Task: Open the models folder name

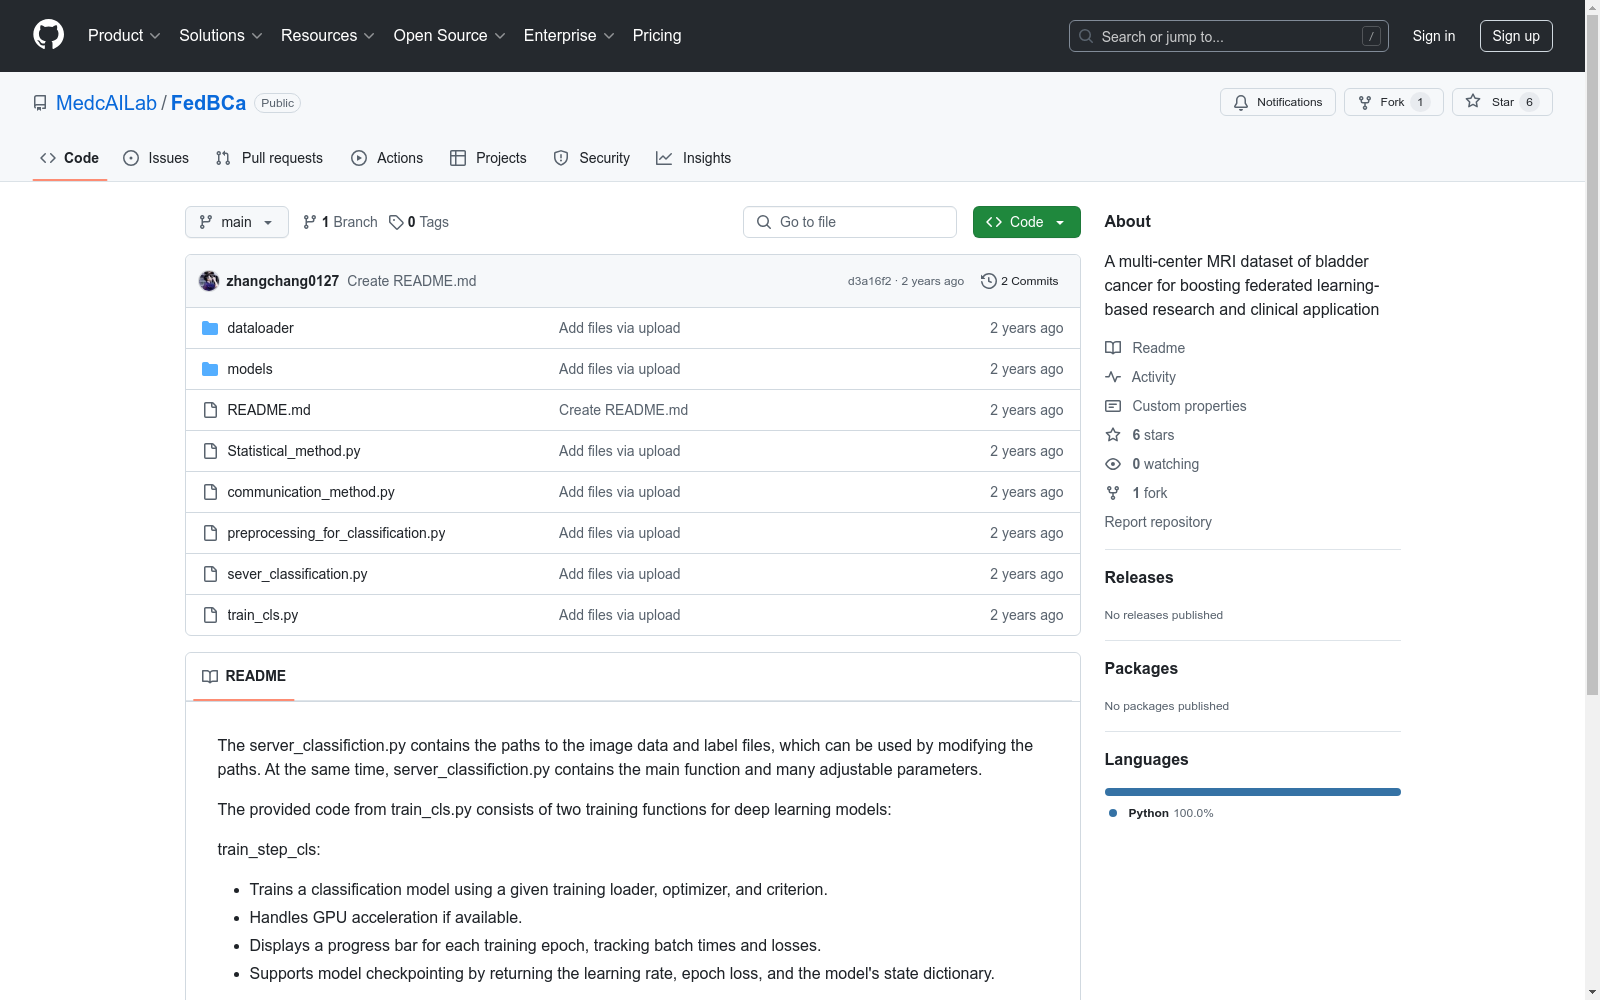Action: 250,369
